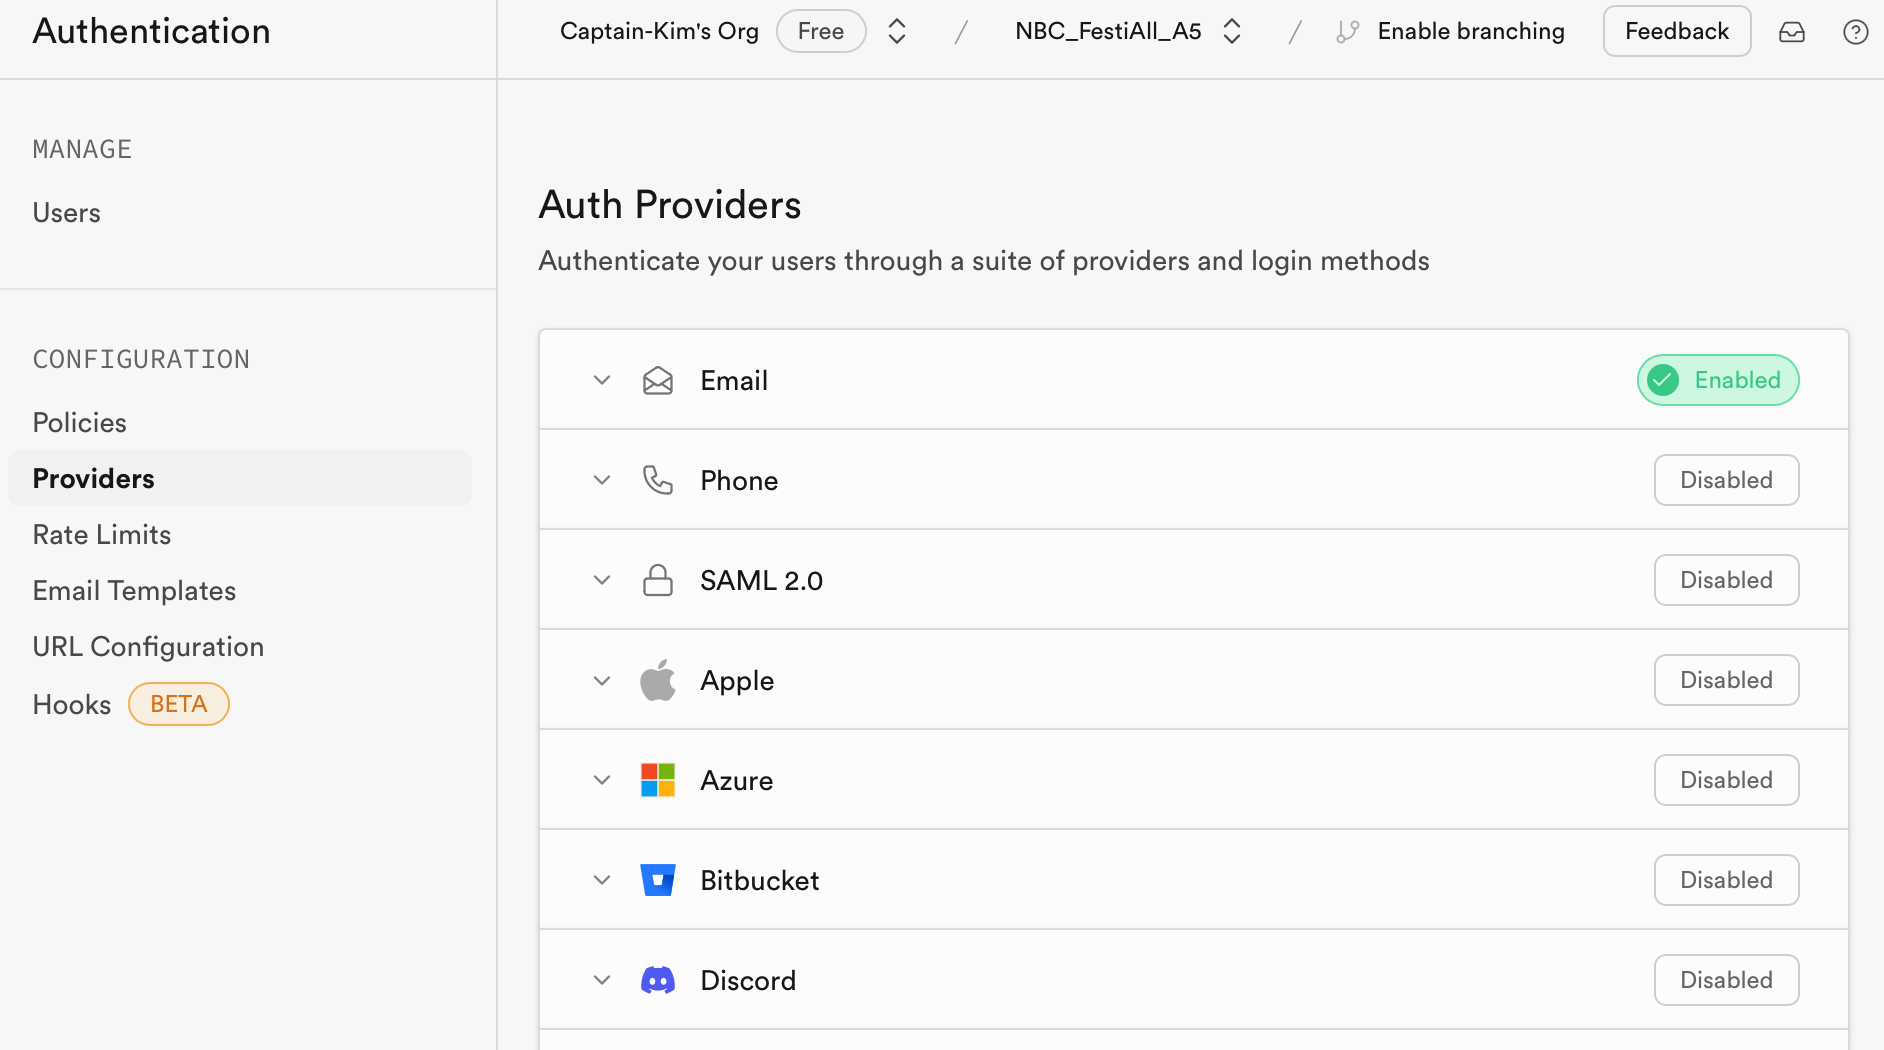Click the Apple logo icon
This screenshot has width=1884, height=1050.
658,680
